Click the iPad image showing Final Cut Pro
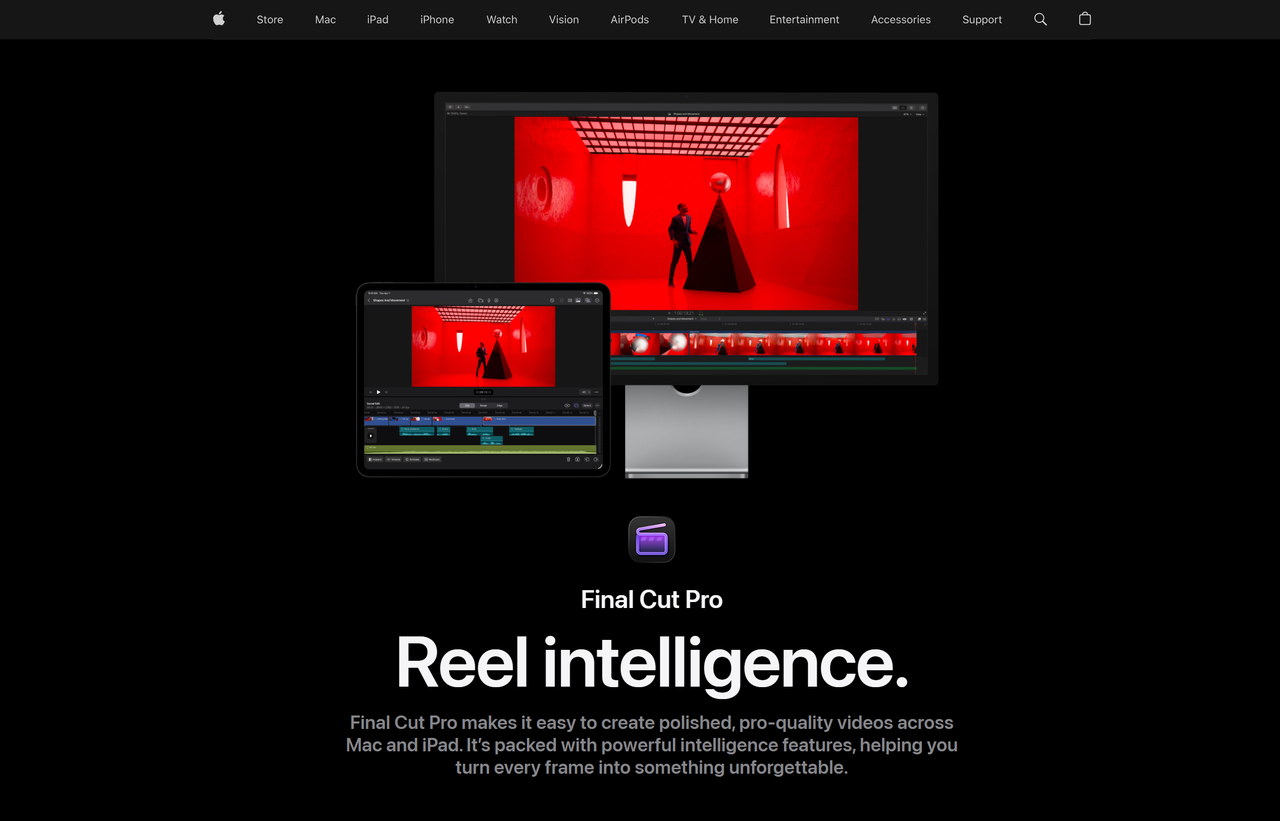 click(483, 380)
